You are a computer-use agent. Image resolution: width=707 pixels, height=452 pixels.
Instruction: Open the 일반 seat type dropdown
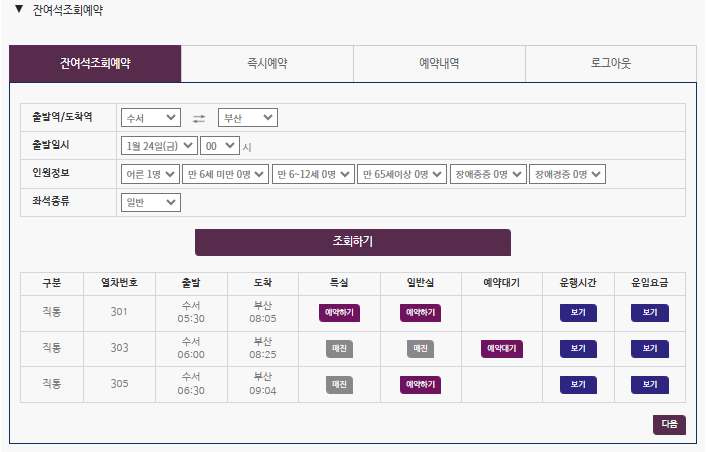pyautogui.click(x=151, y=202)
